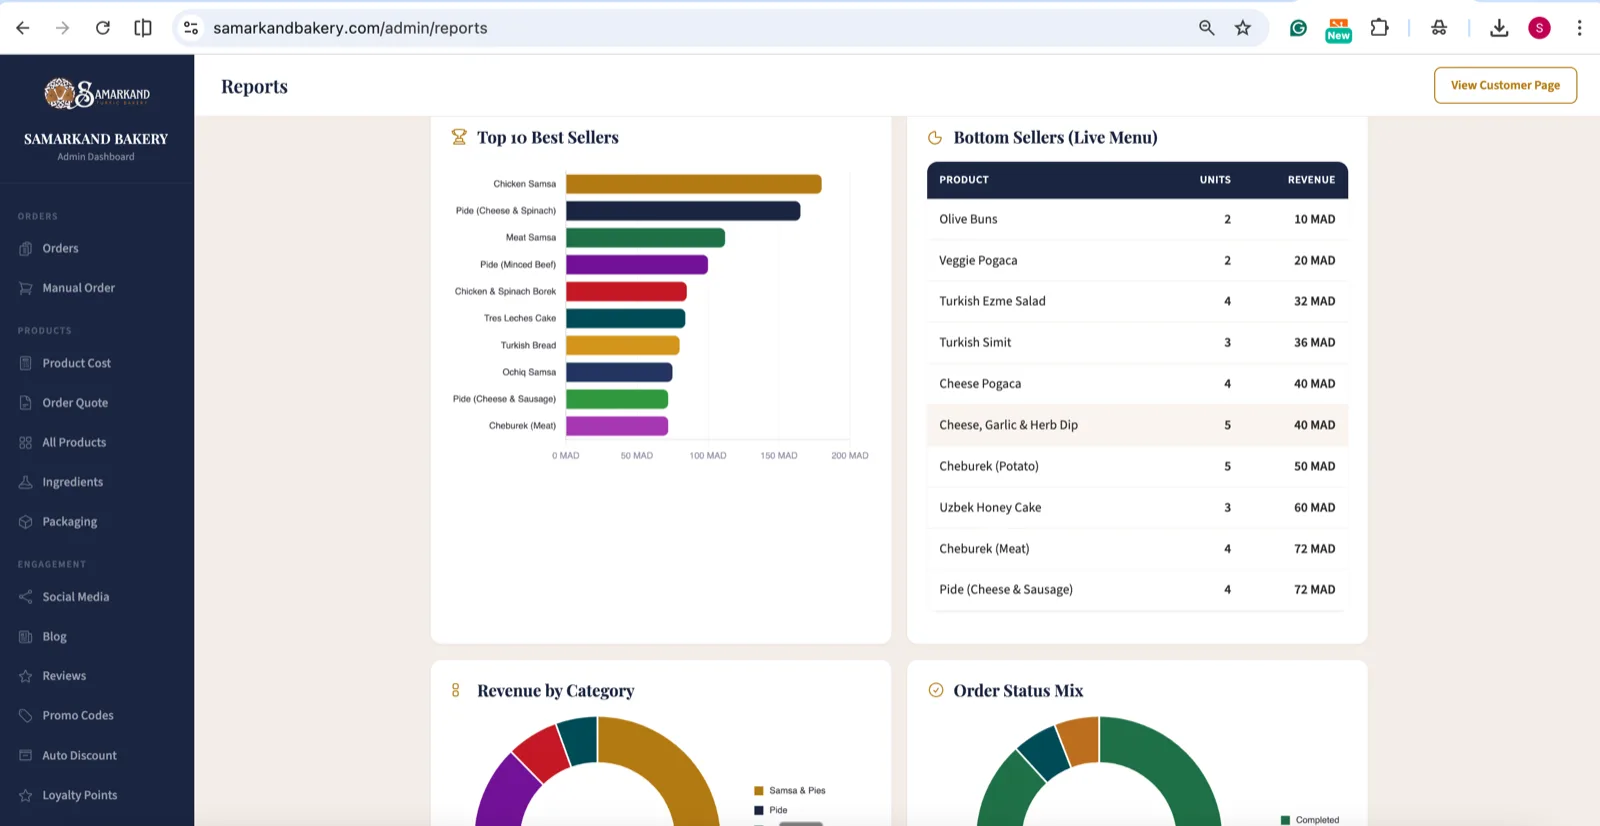Screen dimensions: 1600x826
Task: Click the Social Media share icon
Action: pyautogui.click(x=26, y=597)
